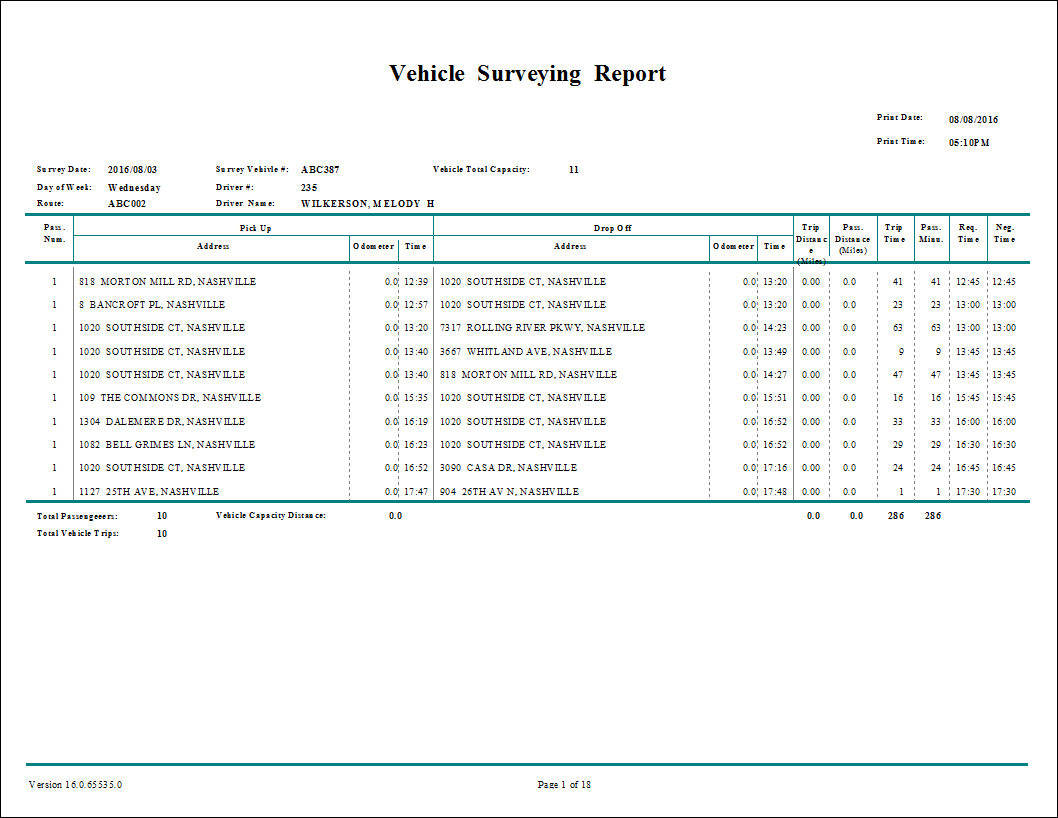This screenshot has height=818, width=1058.
Task: Click the Vehicle Total Capacity value 11
Action: pos(573,169)
